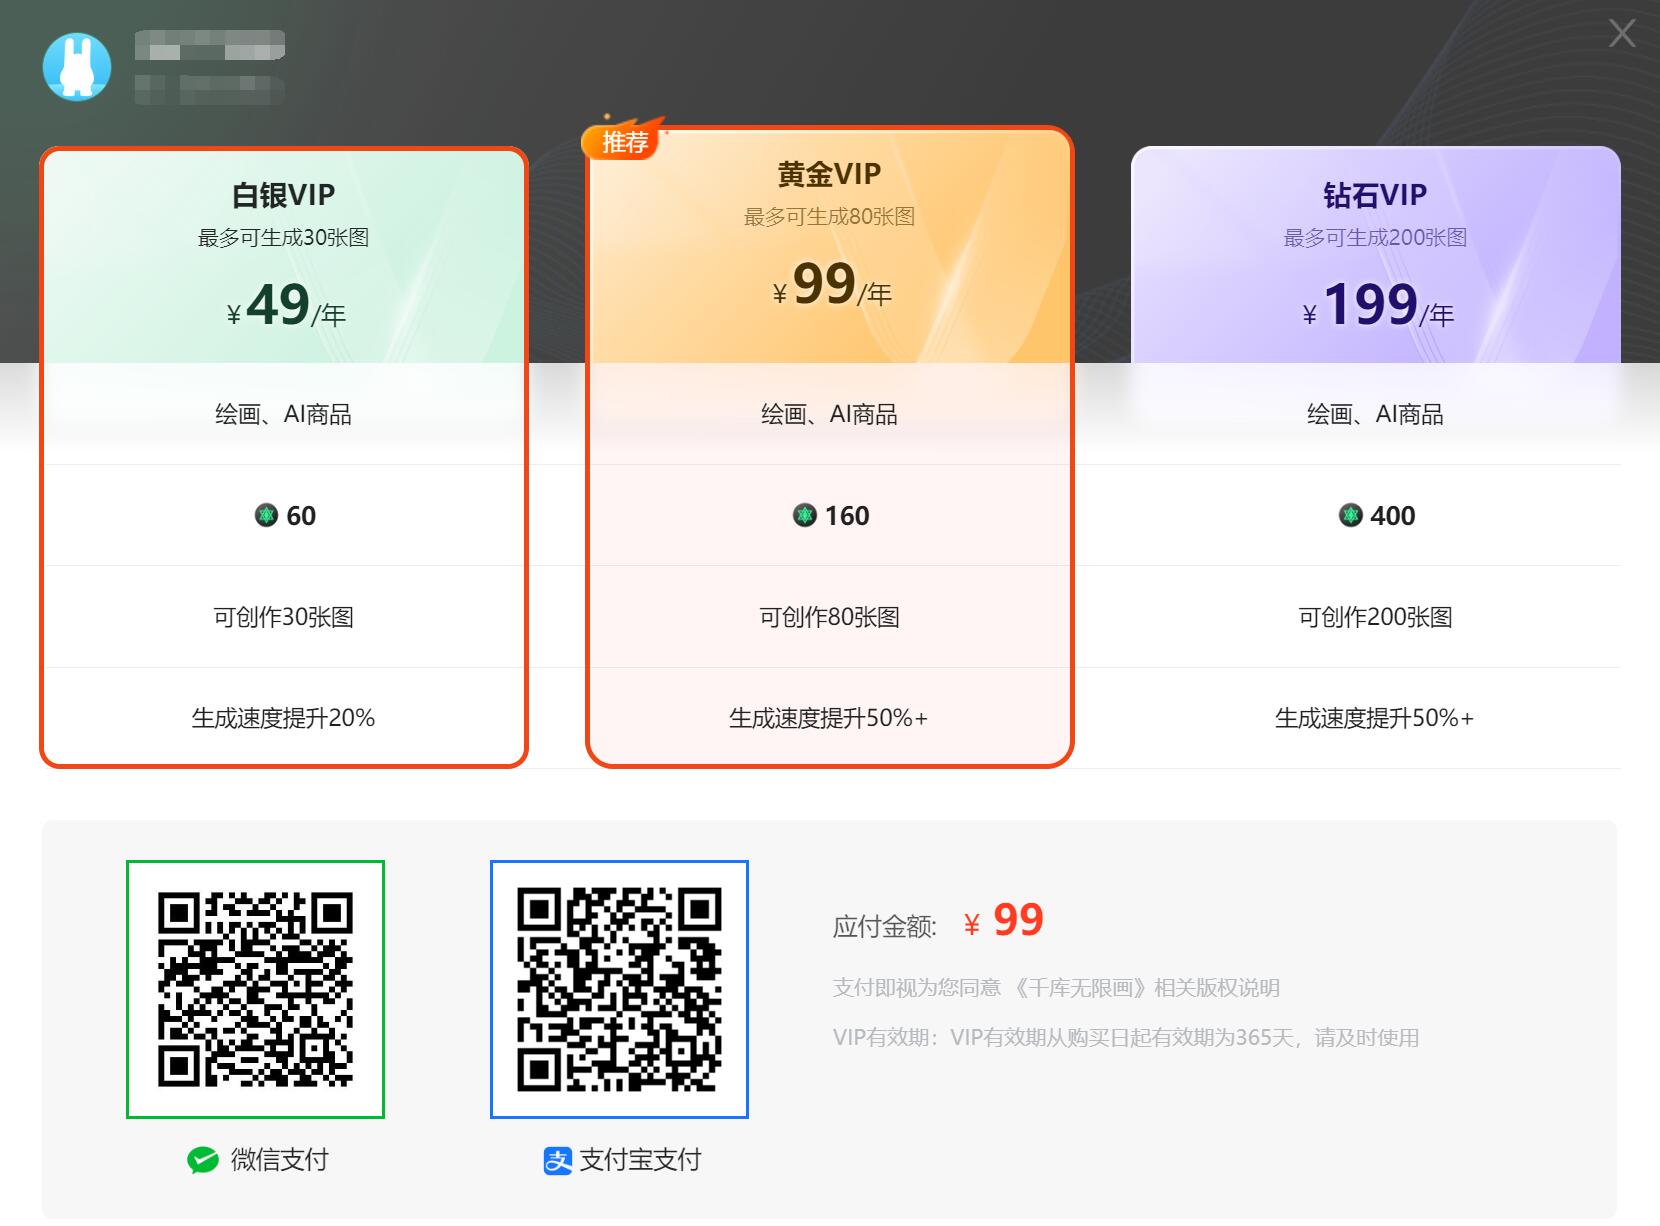
Task: Click 绘画、AI商品 in 黄金VIP column
Action: tap(829, 414)
